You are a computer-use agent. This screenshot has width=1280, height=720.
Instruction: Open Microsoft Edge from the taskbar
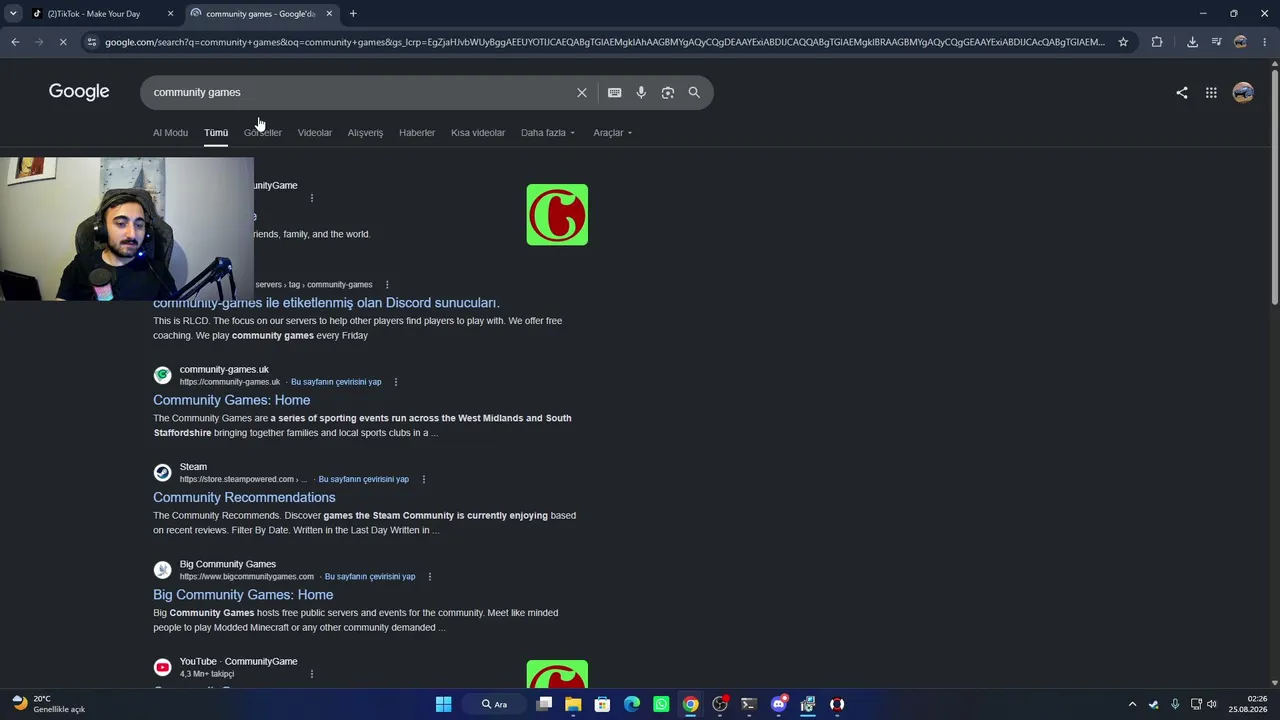632,704
